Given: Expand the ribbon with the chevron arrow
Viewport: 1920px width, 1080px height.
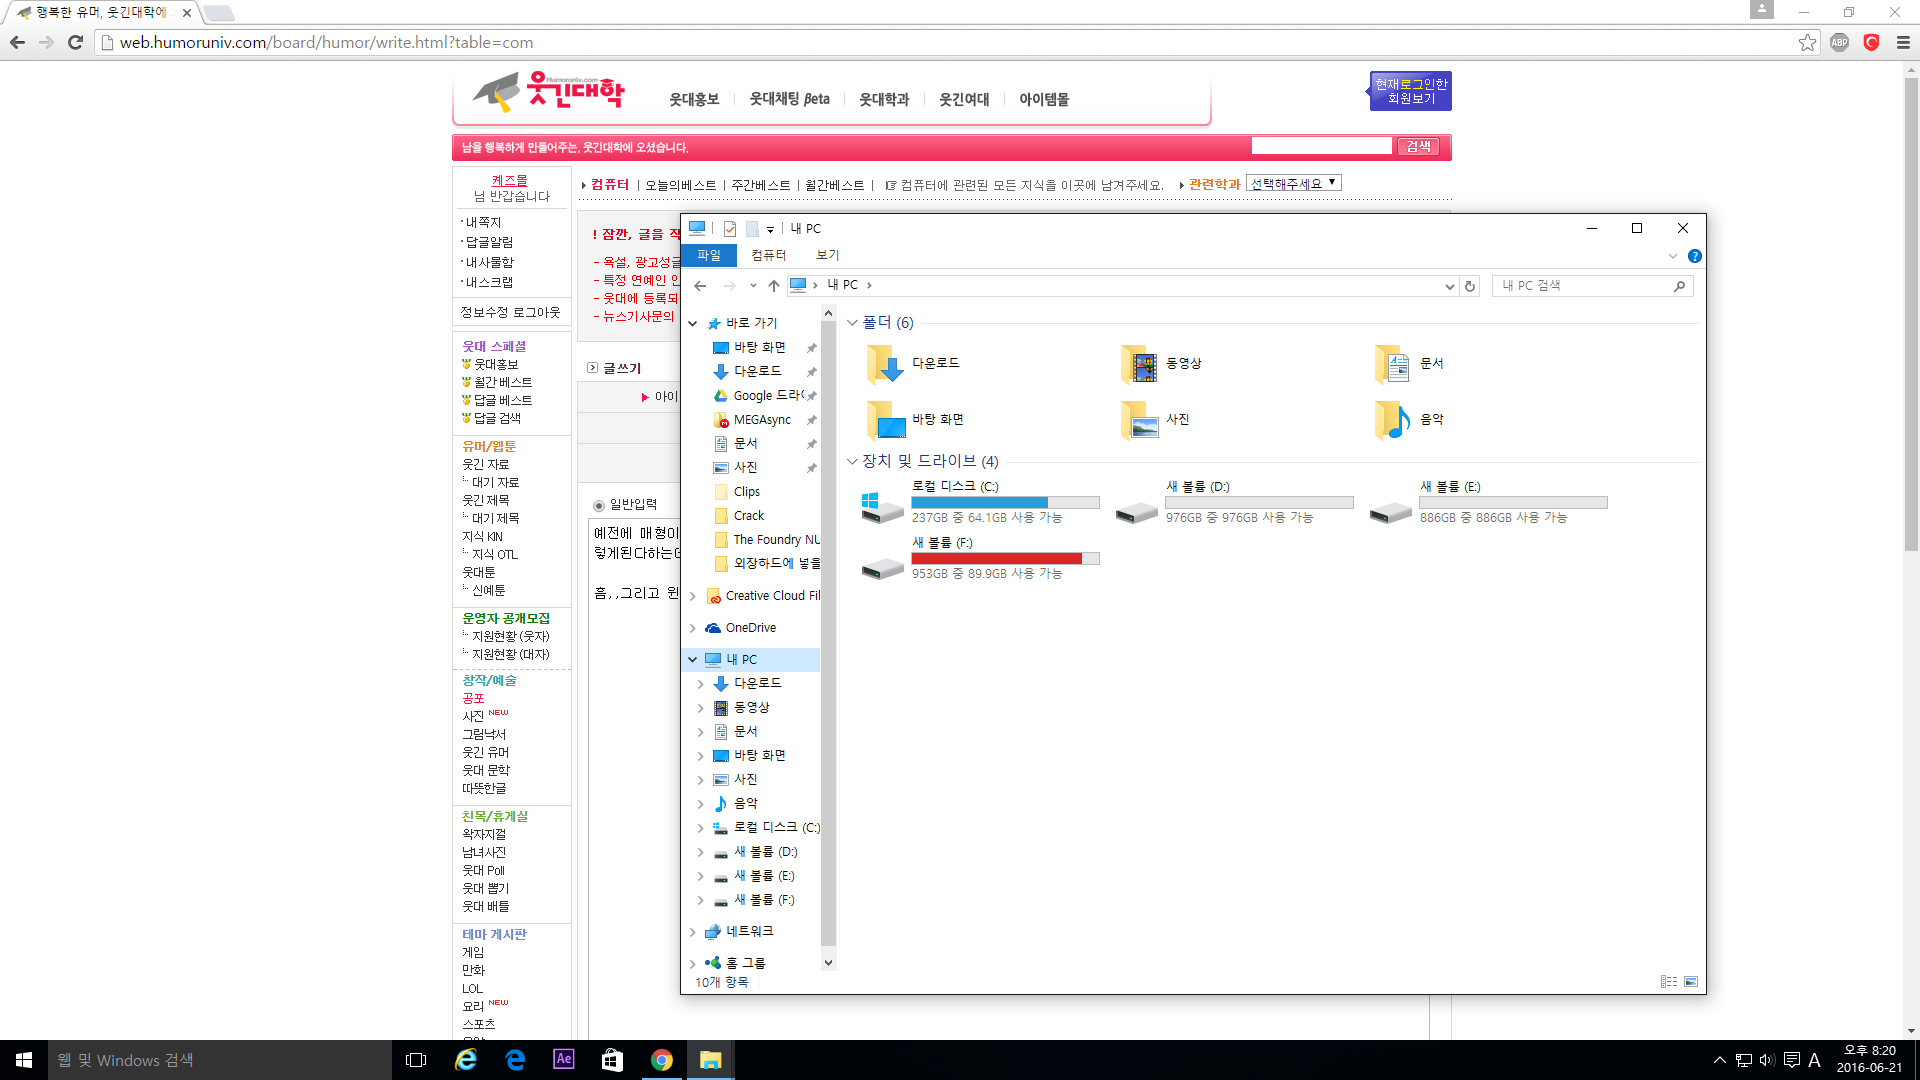Looking at the screenshot, I should (1672, 256).
